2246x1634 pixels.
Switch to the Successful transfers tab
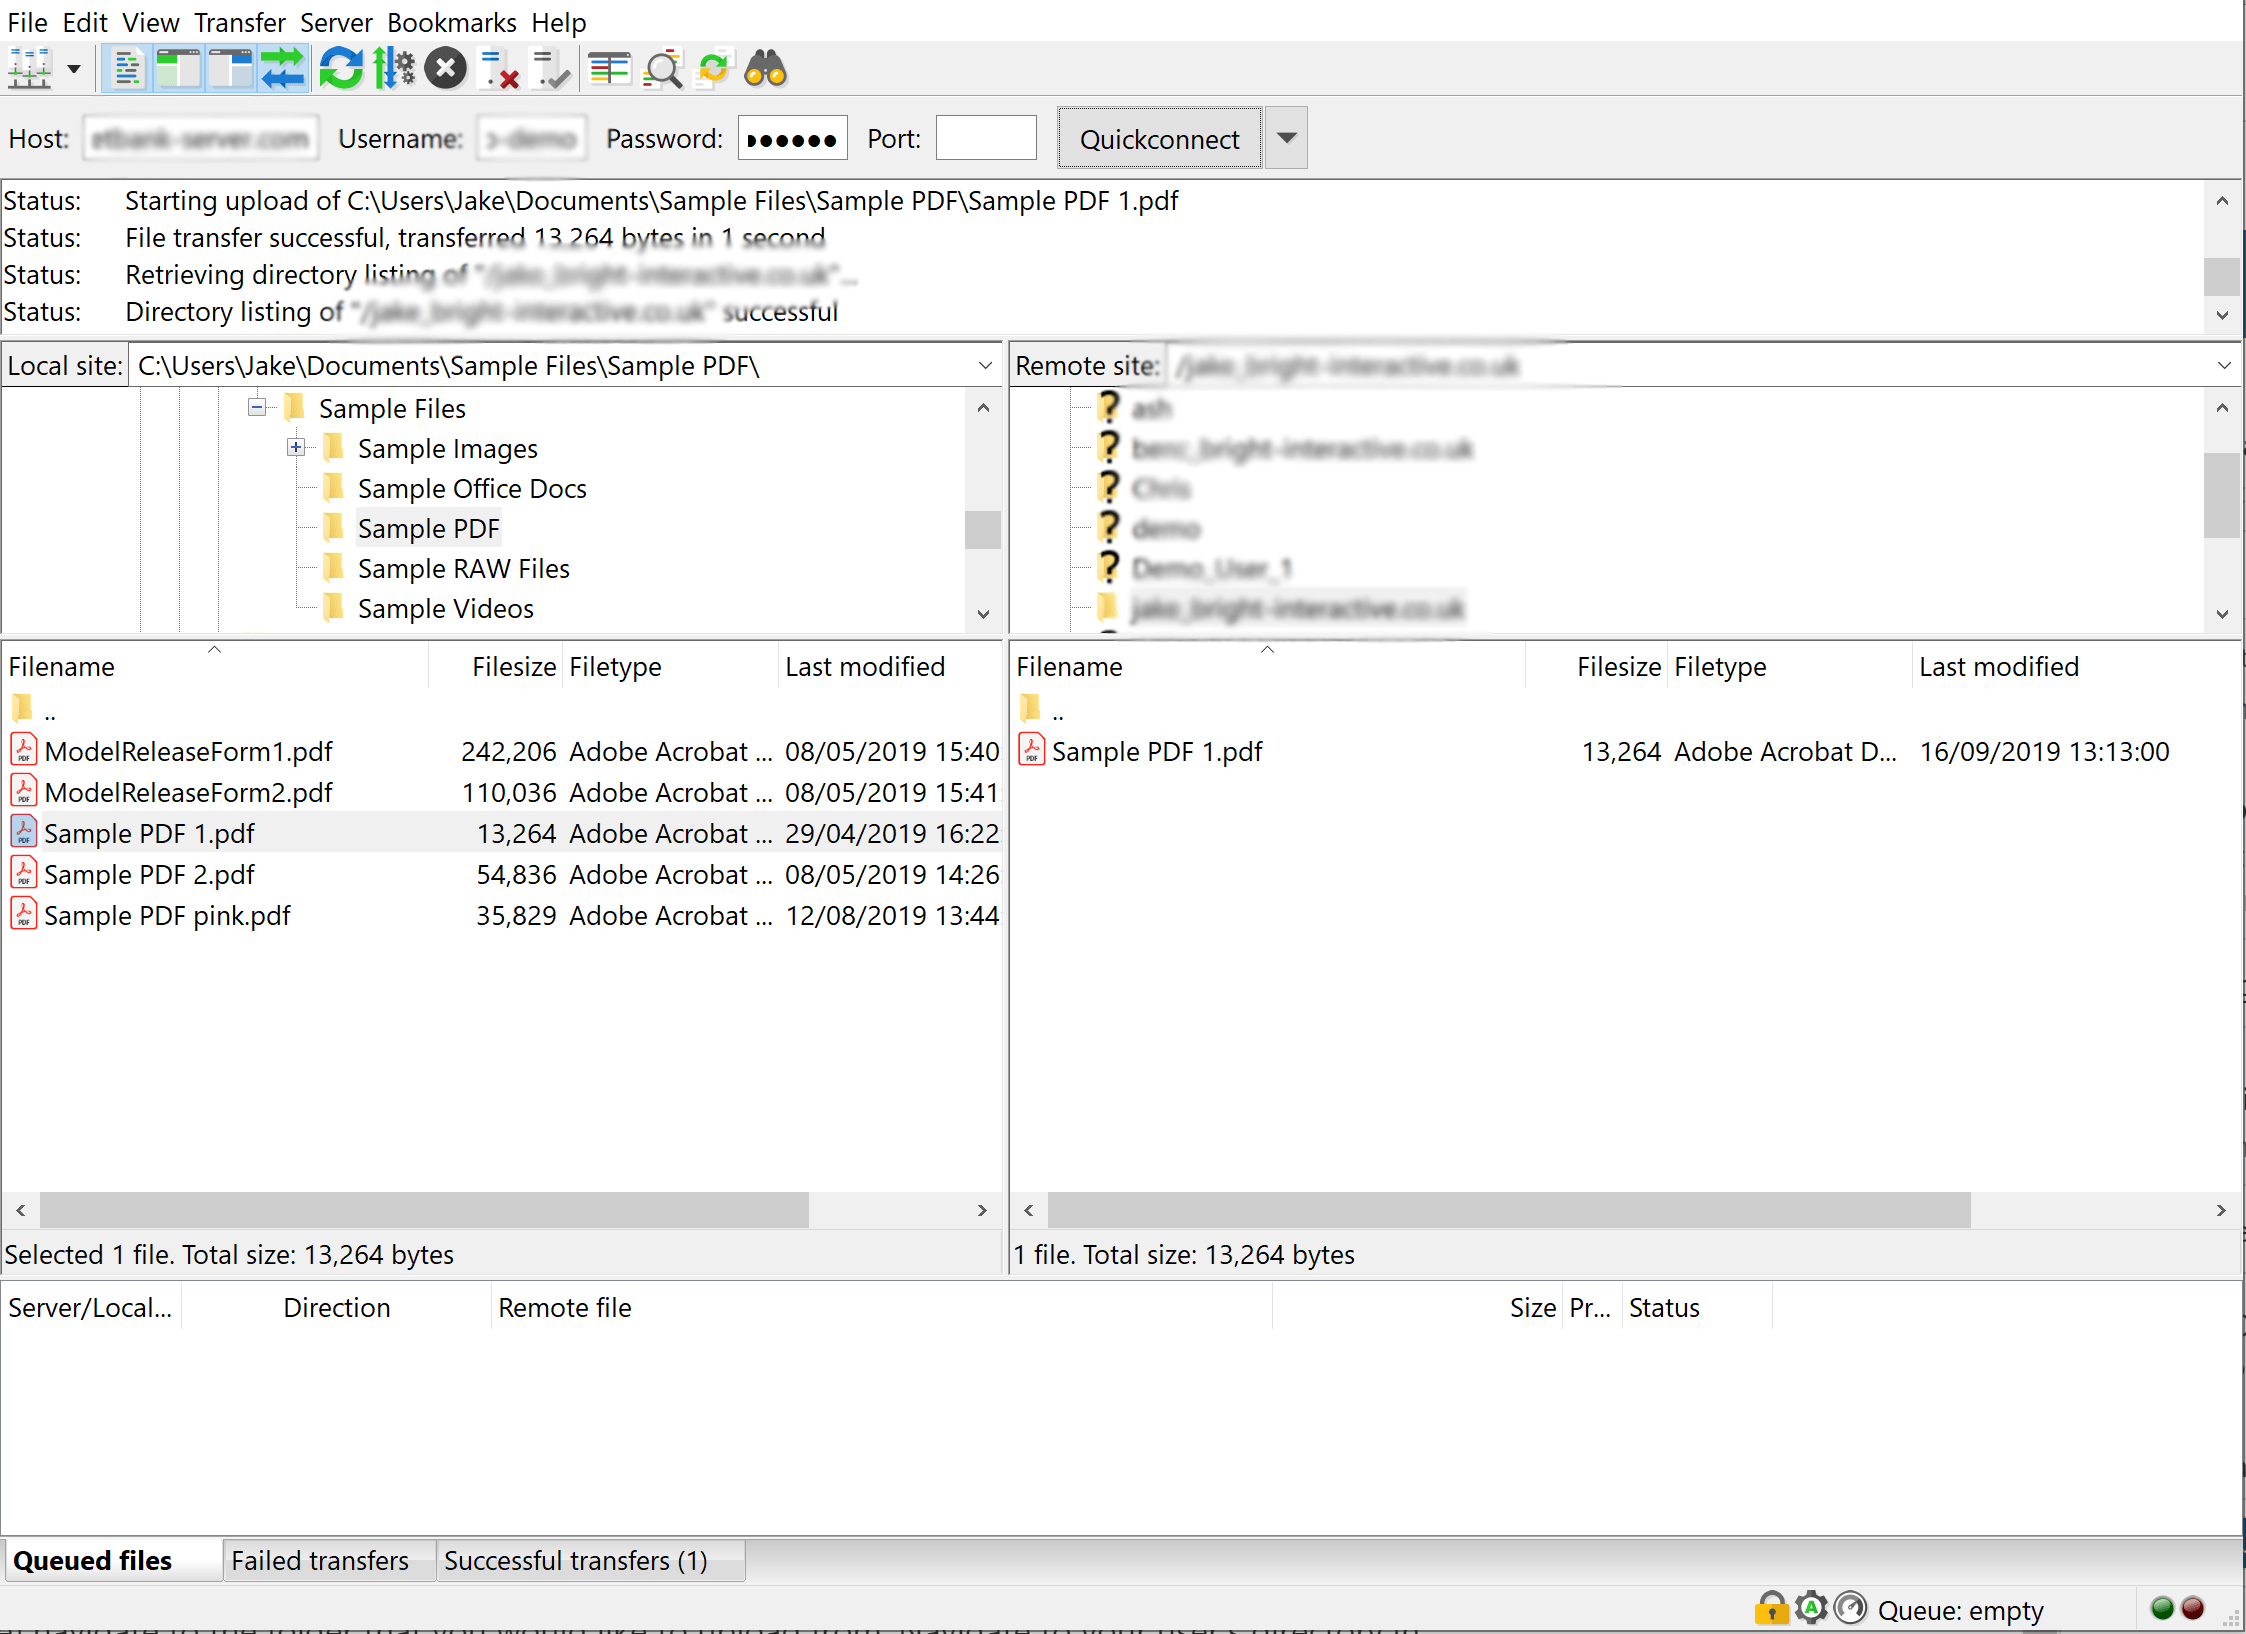click(x=575, y=1560)
